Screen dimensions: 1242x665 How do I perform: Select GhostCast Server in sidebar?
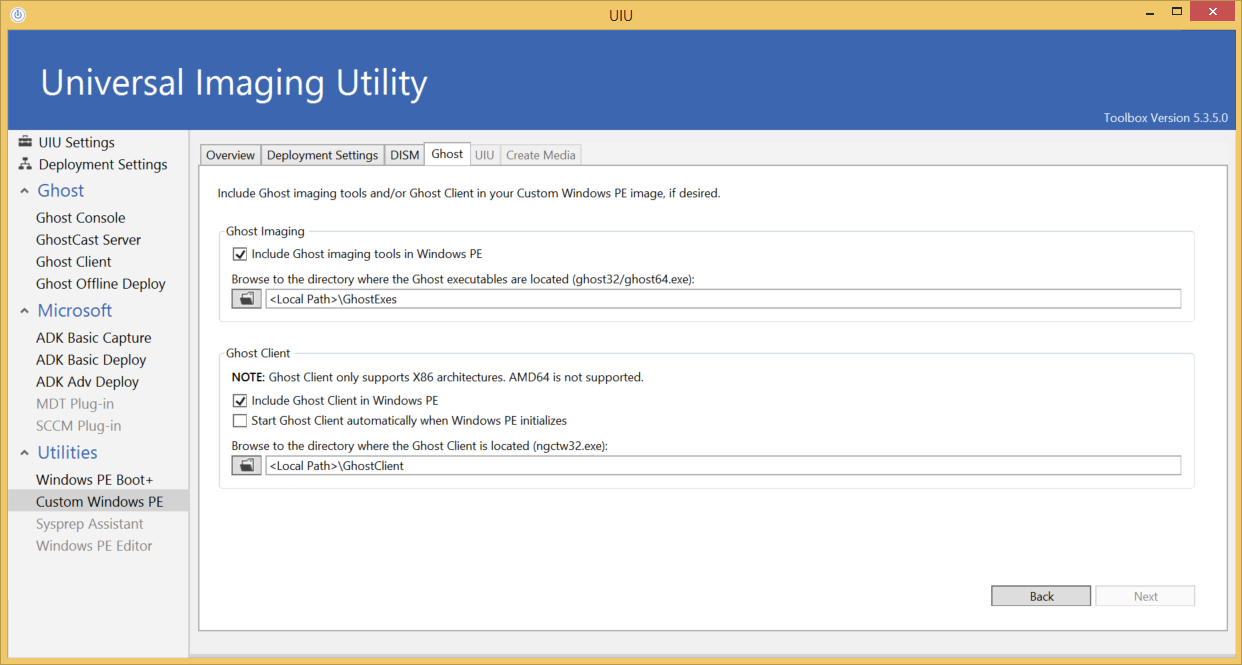[89, 239]
